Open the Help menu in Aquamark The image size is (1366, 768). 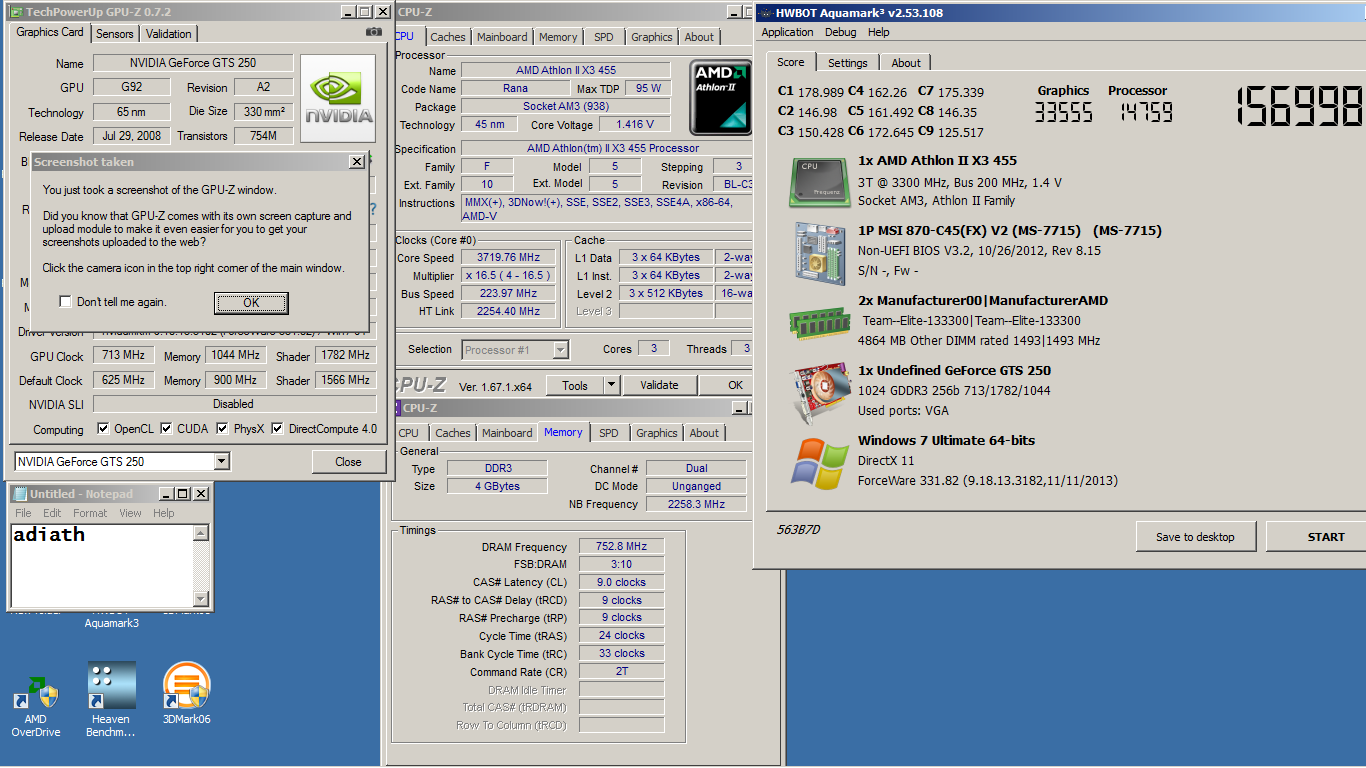879,32
